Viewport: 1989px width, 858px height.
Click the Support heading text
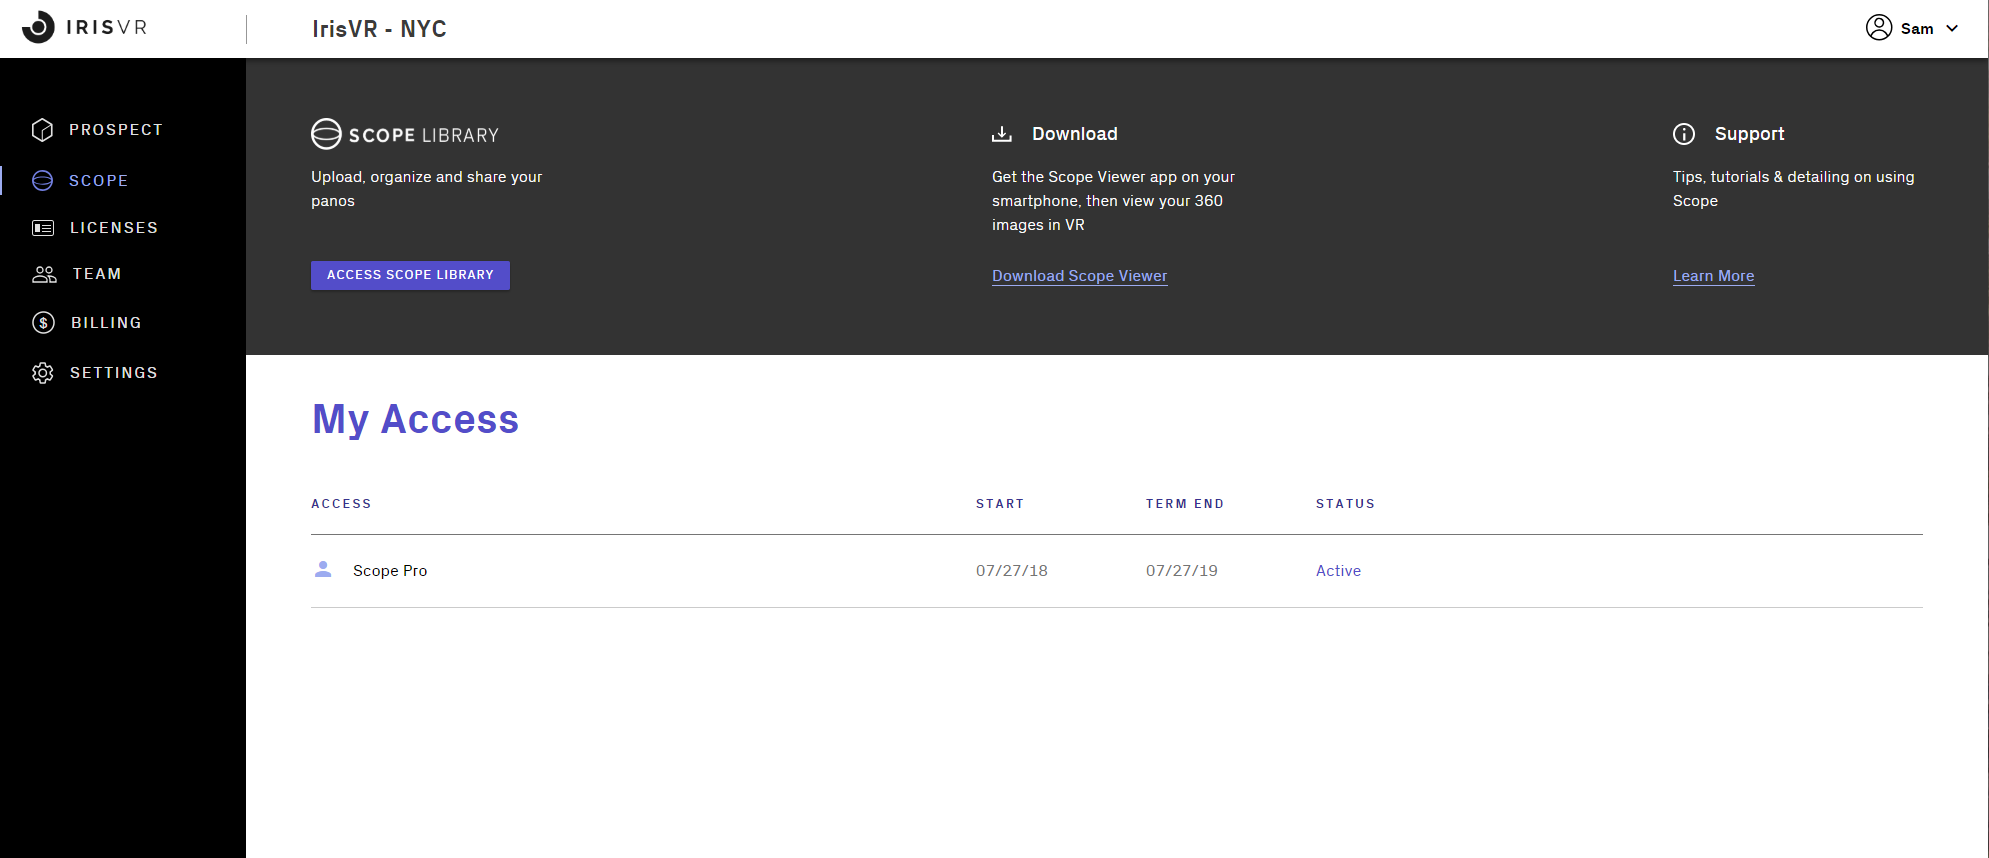[x=1749, y=134]
